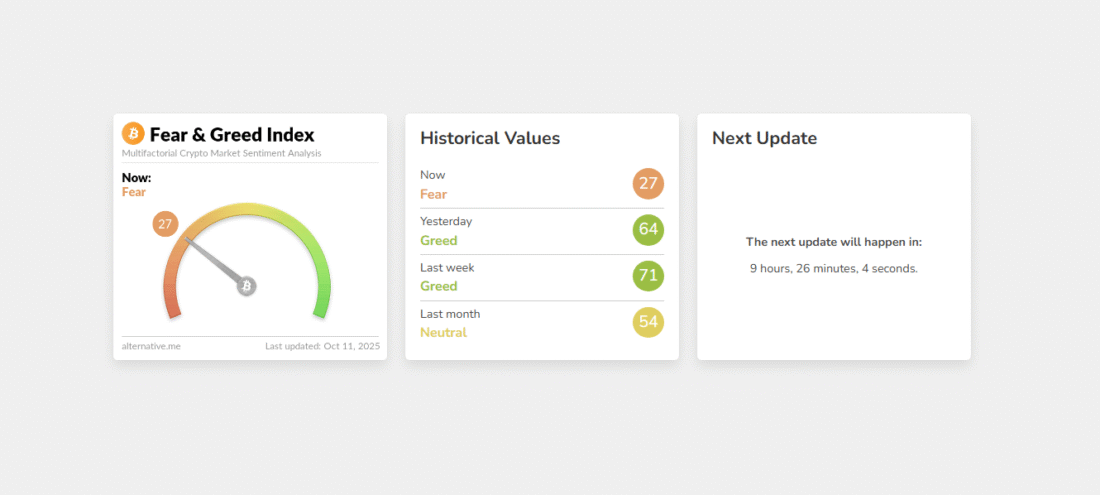Click the red end of the gauge arc

(x=172, y=303)
